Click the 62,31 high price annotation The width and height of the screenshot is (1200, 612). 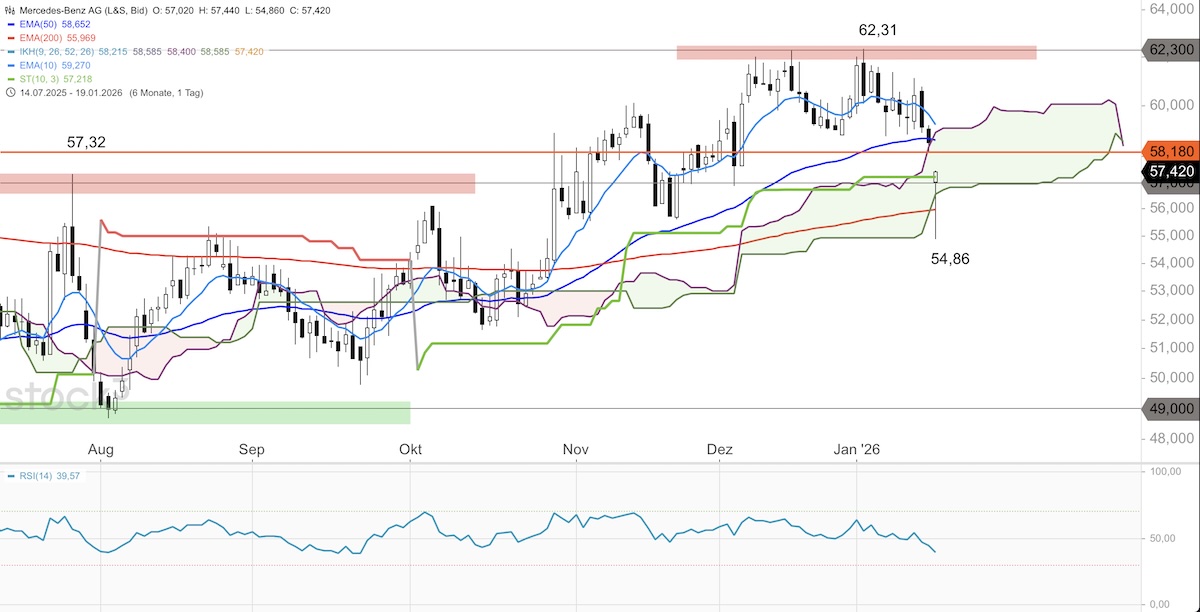coord(877,30)
